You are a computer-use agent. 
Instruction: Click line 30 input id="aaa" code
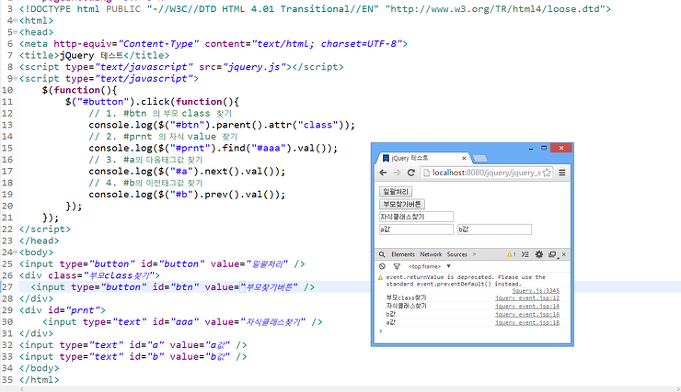click(x=182, y=322)
